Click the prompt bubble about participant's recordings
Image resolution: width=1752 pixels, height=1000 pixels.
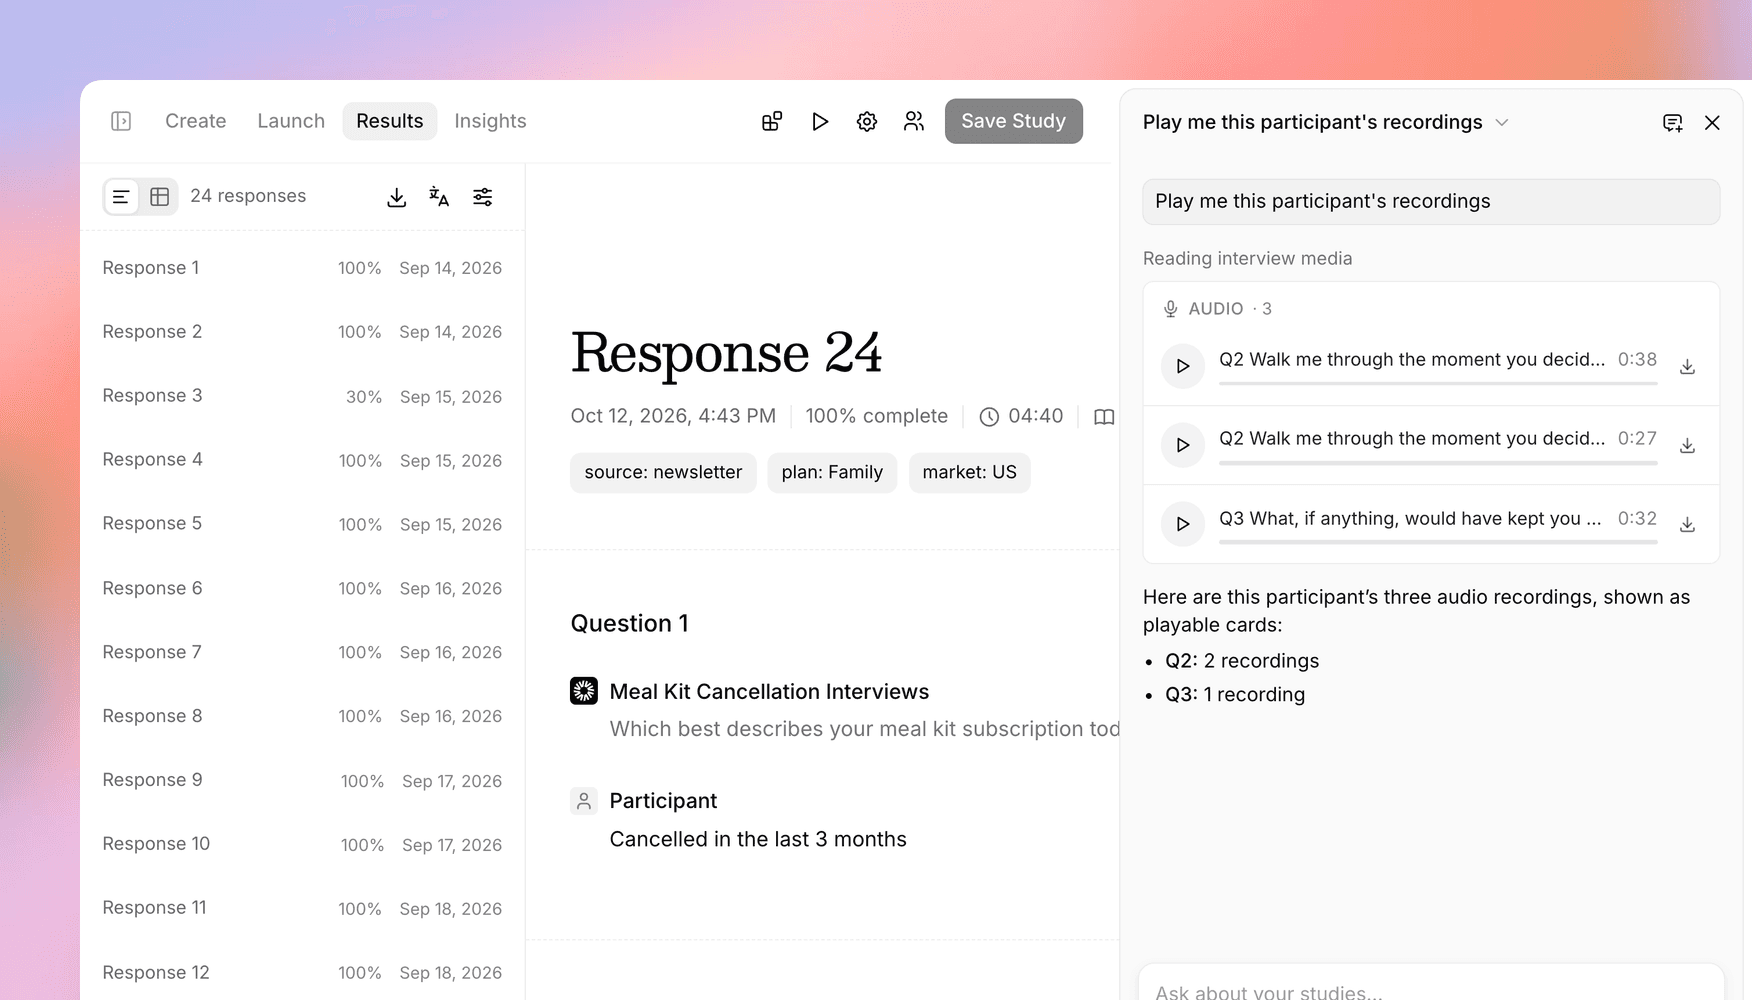(1431, 201)
